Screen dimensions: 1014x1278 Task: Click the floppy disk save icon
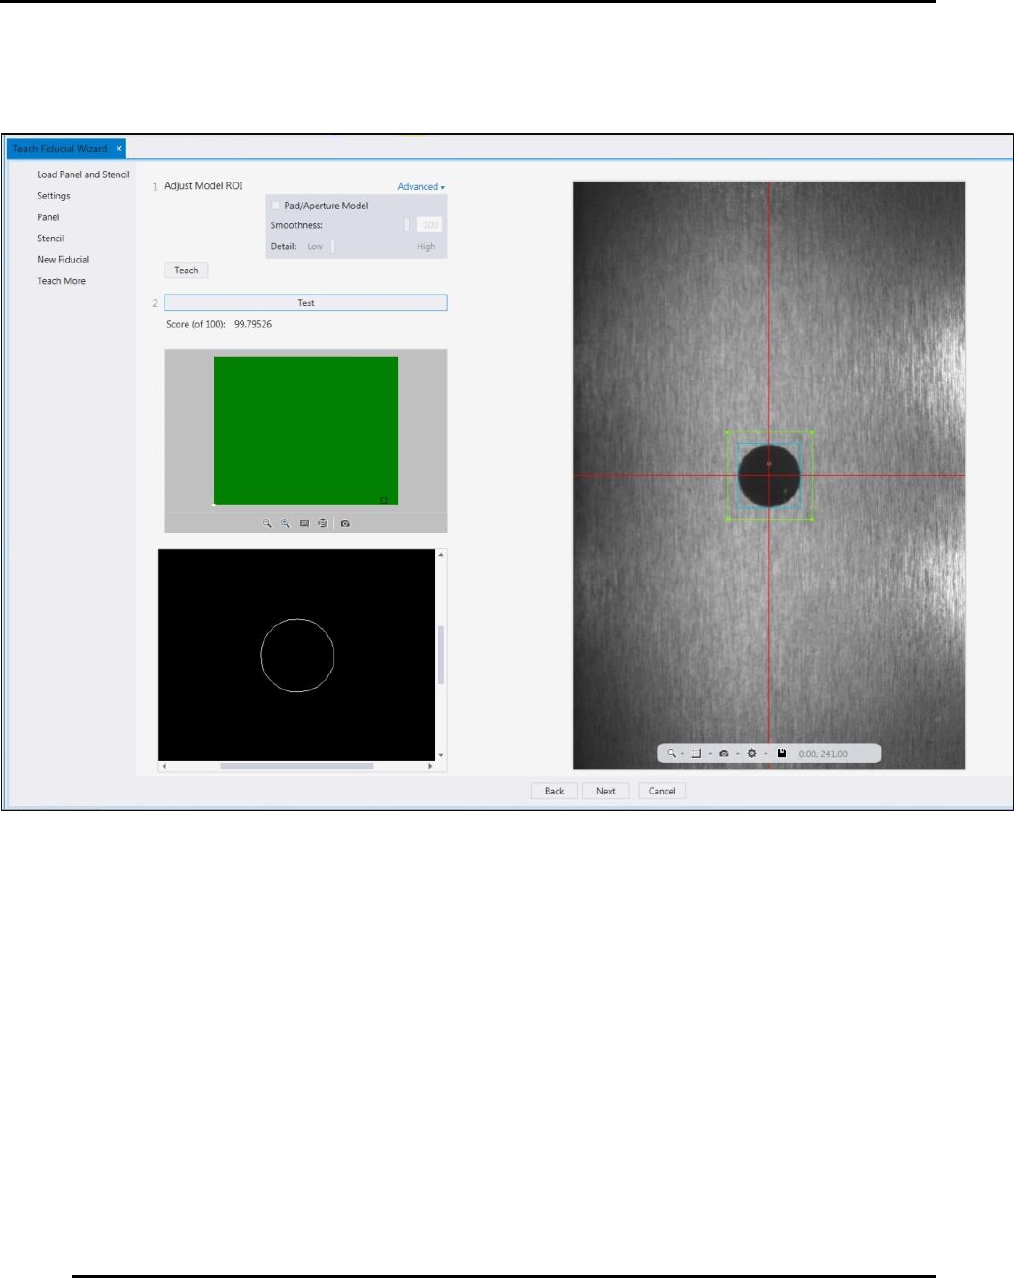point(782,753)
